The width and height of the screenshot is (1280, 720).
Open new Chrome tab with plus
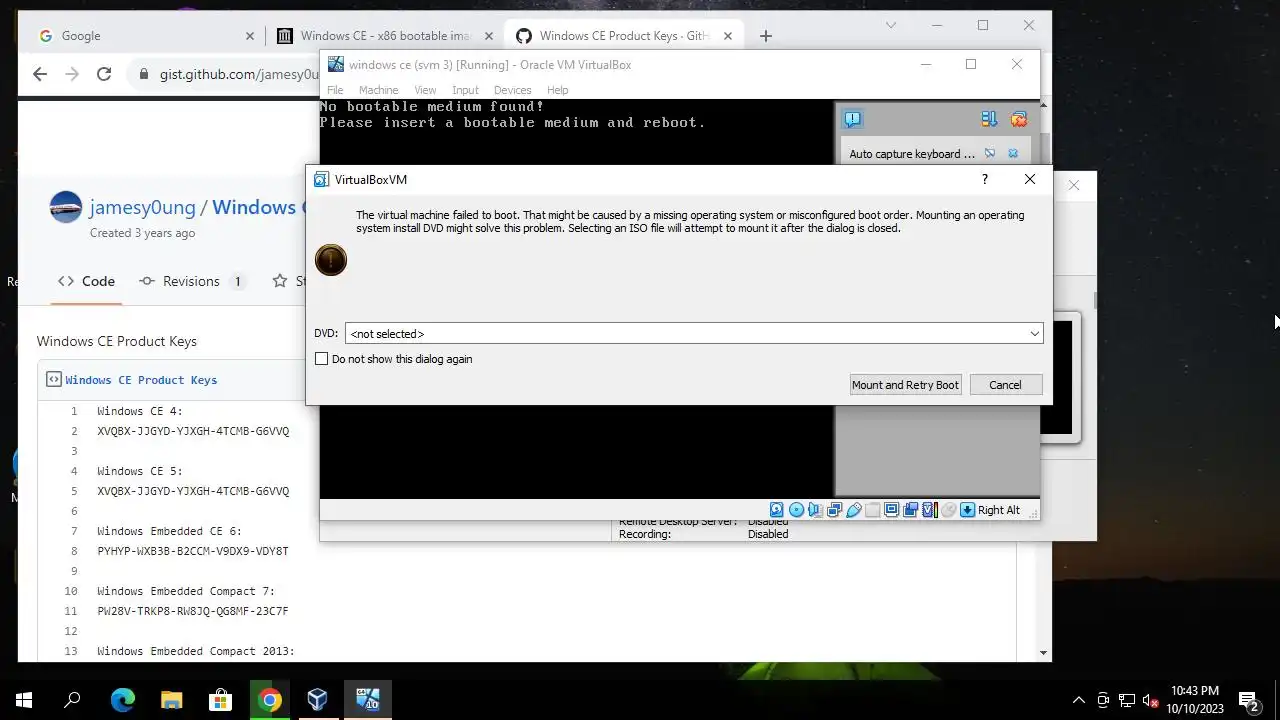pos(765,36)
